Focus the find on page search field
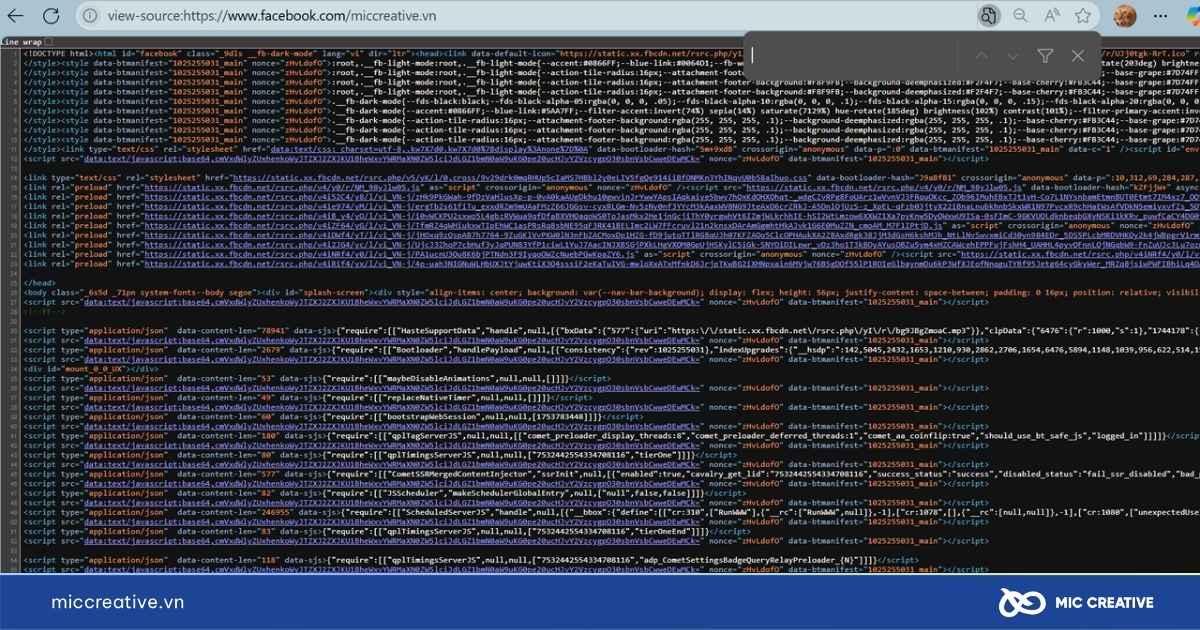This screenshot has height=630, width=1200. click(x=855, y=56)
